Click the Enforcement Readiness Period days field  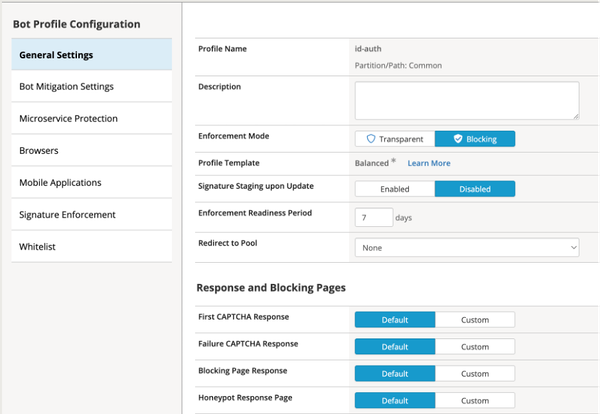pyautogui.click(x=373, y=217)
